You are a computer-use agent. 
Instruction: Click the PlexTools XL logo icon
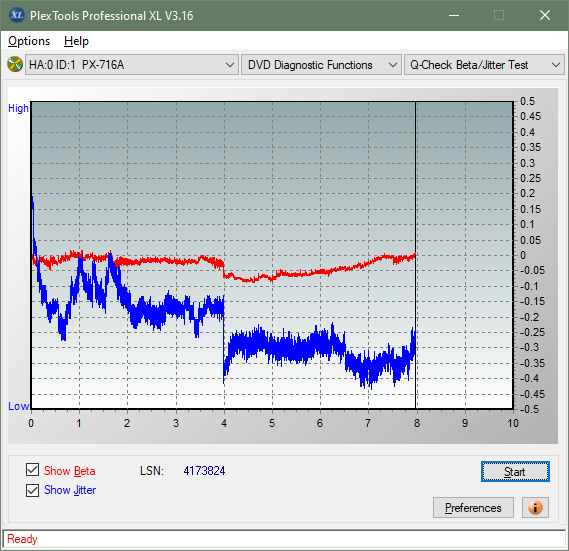click(x=16, y=15)
